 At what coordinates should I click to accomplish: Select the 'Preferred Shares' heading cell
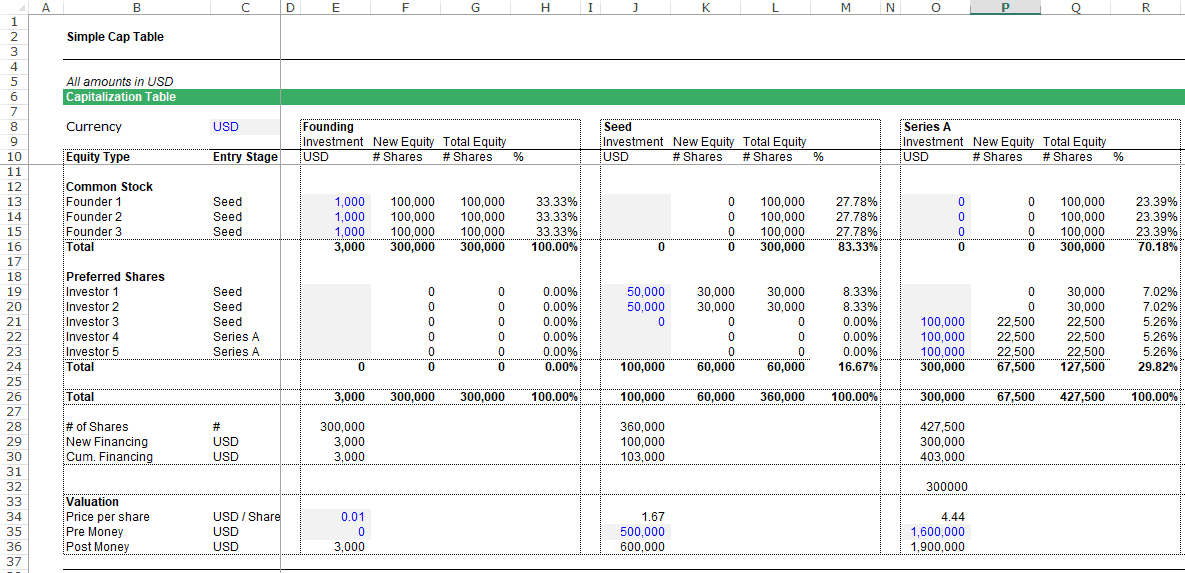point(115,277)
